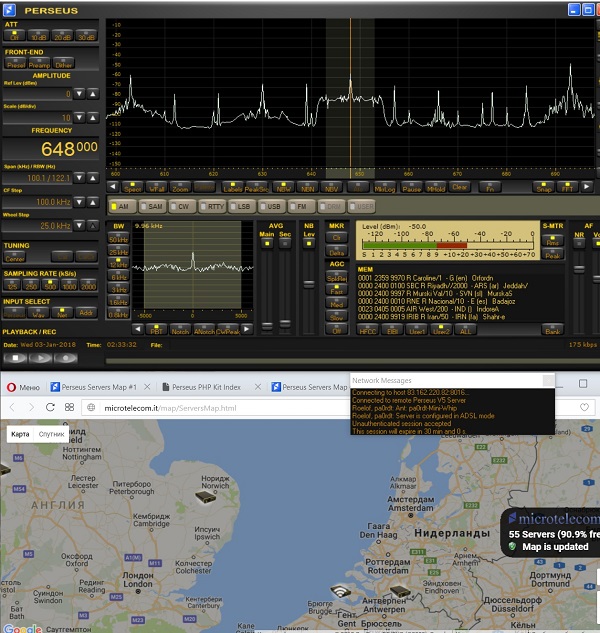The image size is (600, 633).
Task: Go forward in the Opera browser
Action: pos(31,407)
